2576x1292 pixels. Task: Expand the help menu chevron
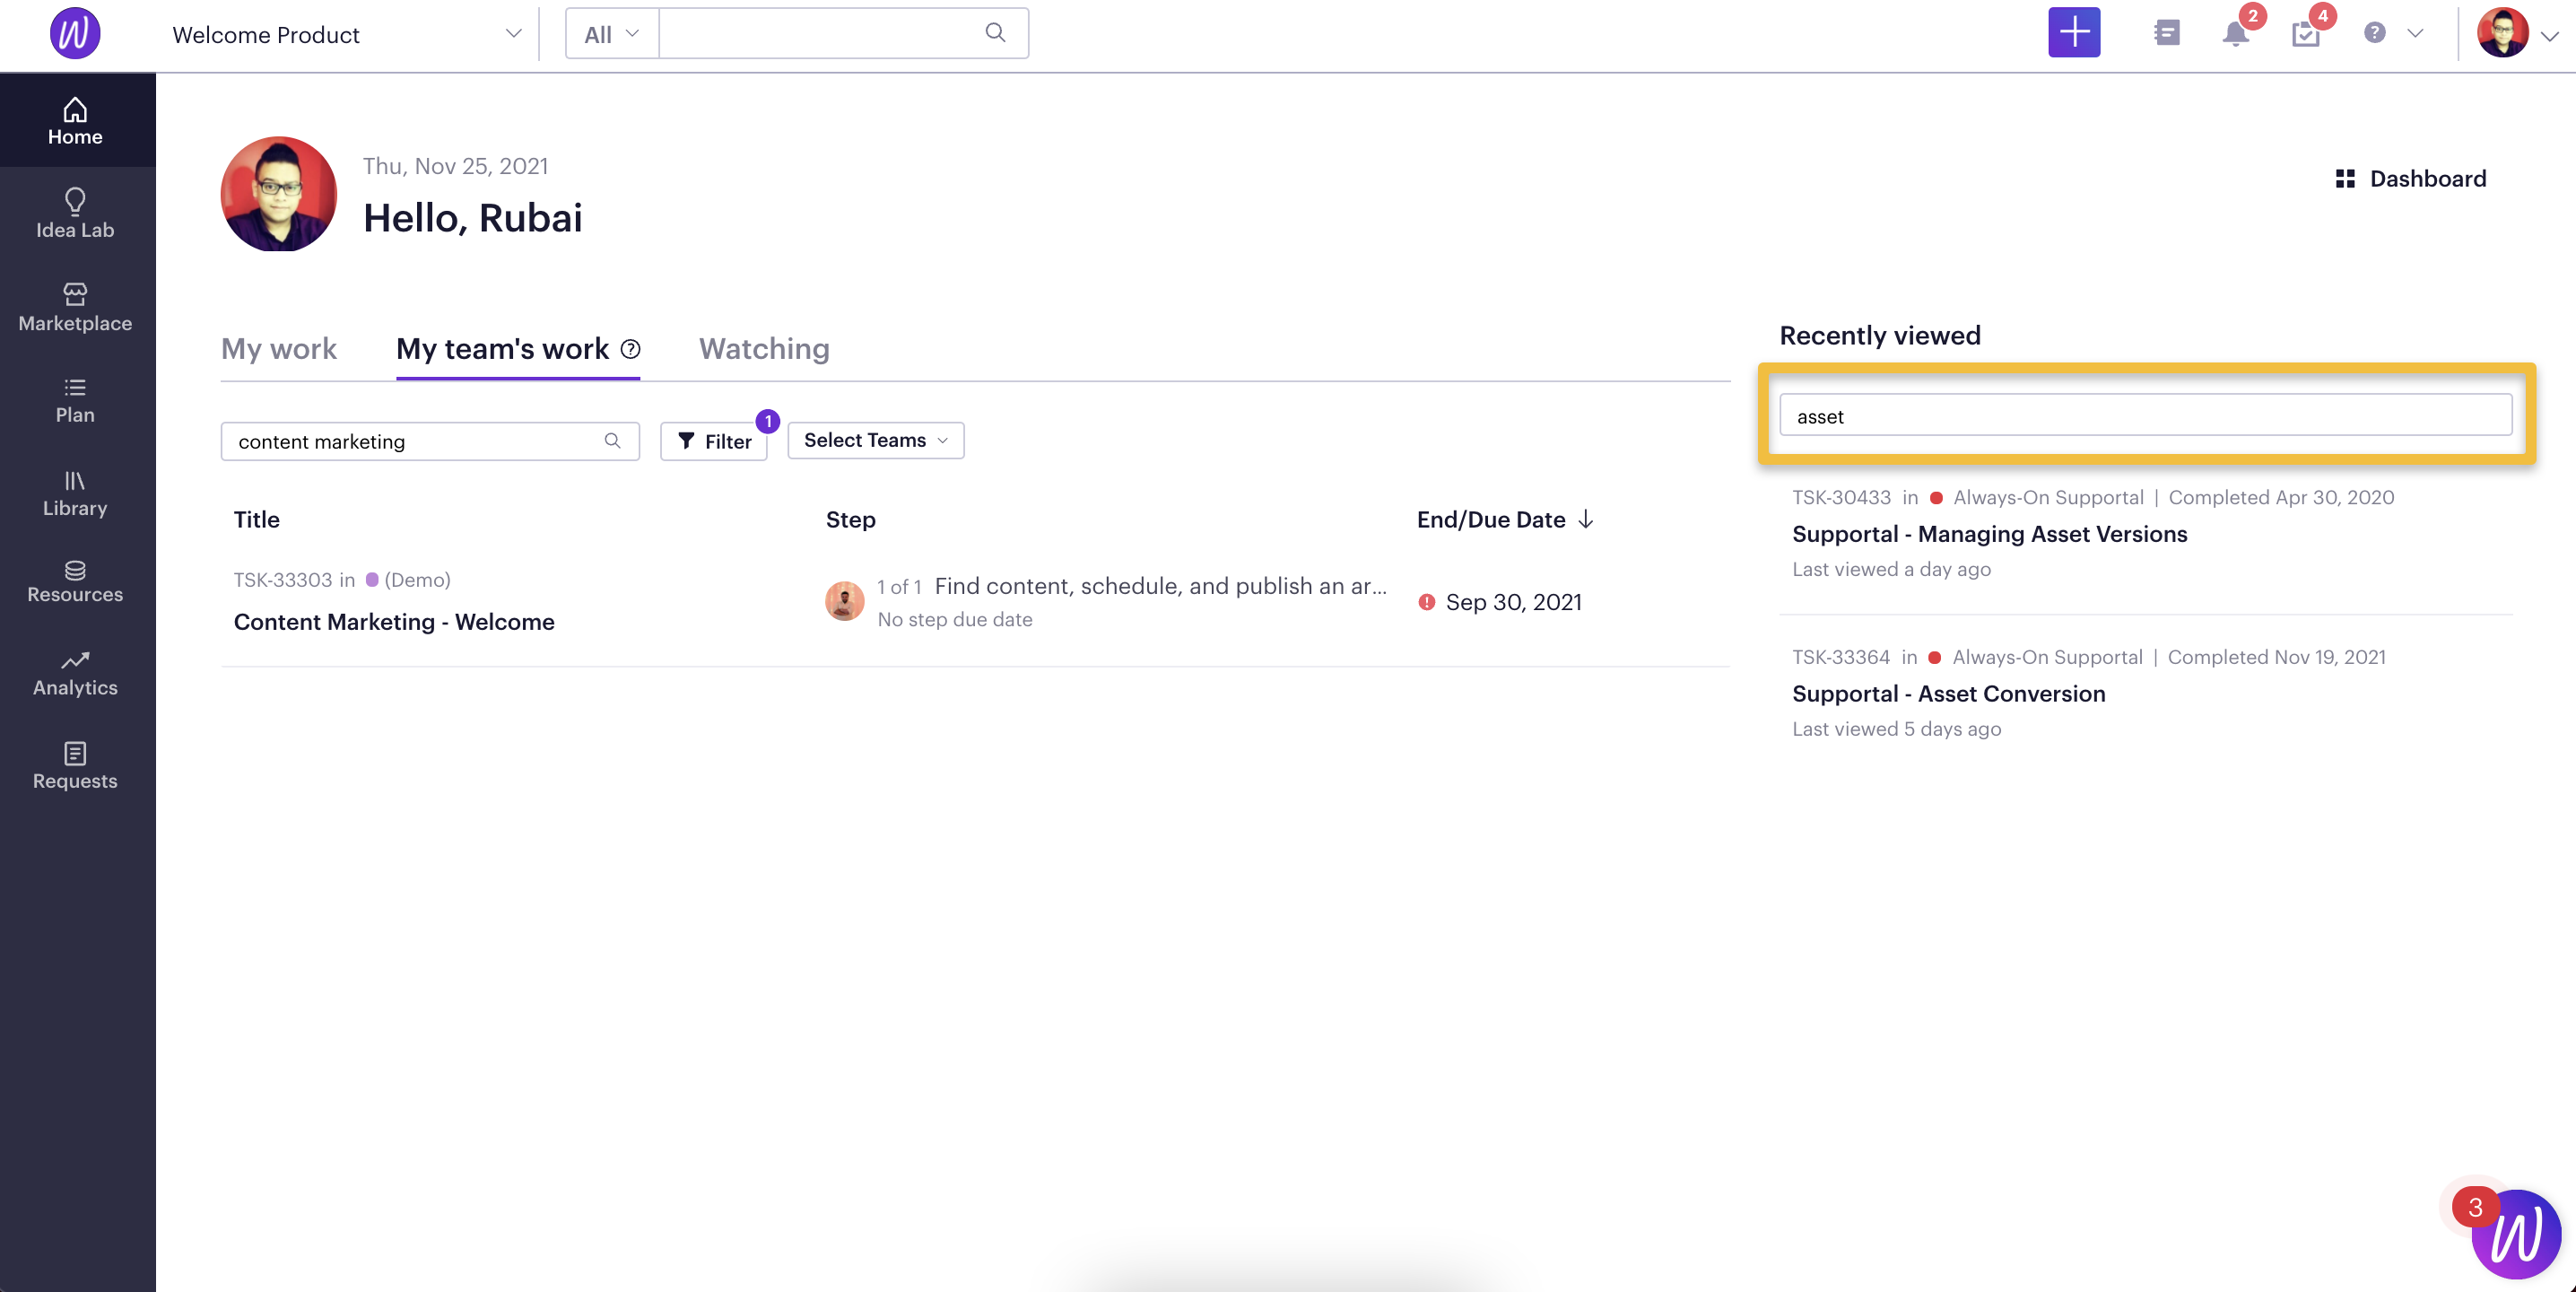[2415, 33]
